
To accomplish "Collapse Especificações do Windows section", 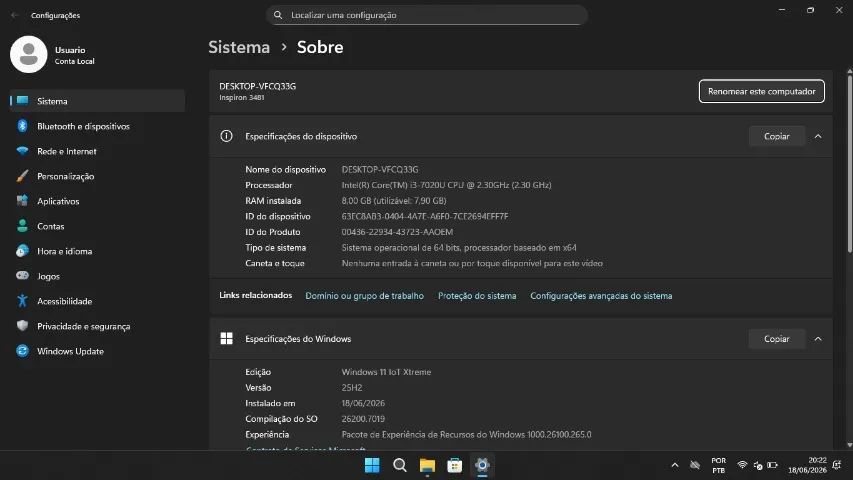I will (818, 339).
